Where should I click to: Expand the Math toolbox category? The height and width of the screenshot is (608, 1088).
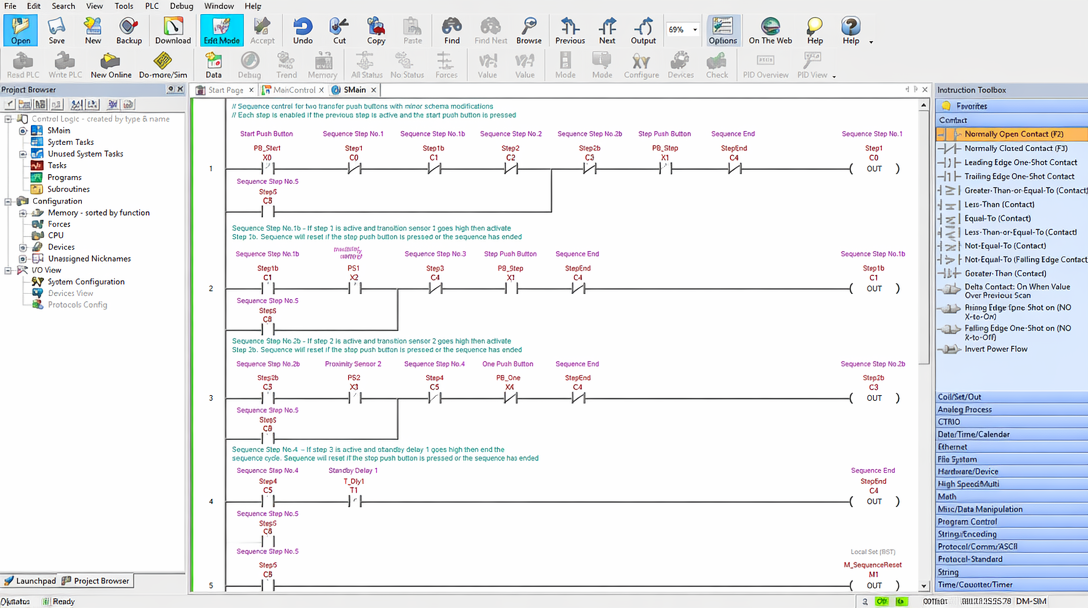(1012, 497)
